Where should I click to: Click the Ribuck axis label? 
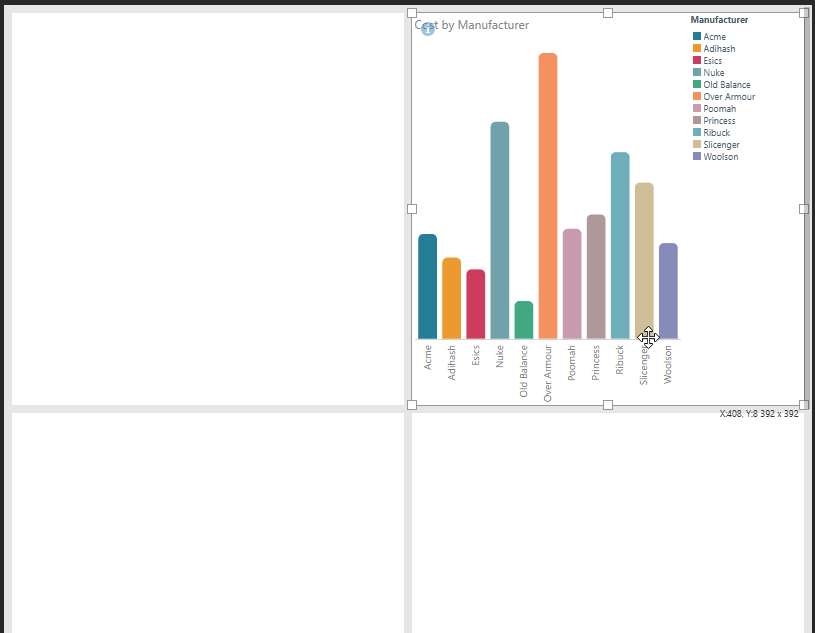click(x=620, y=360)
